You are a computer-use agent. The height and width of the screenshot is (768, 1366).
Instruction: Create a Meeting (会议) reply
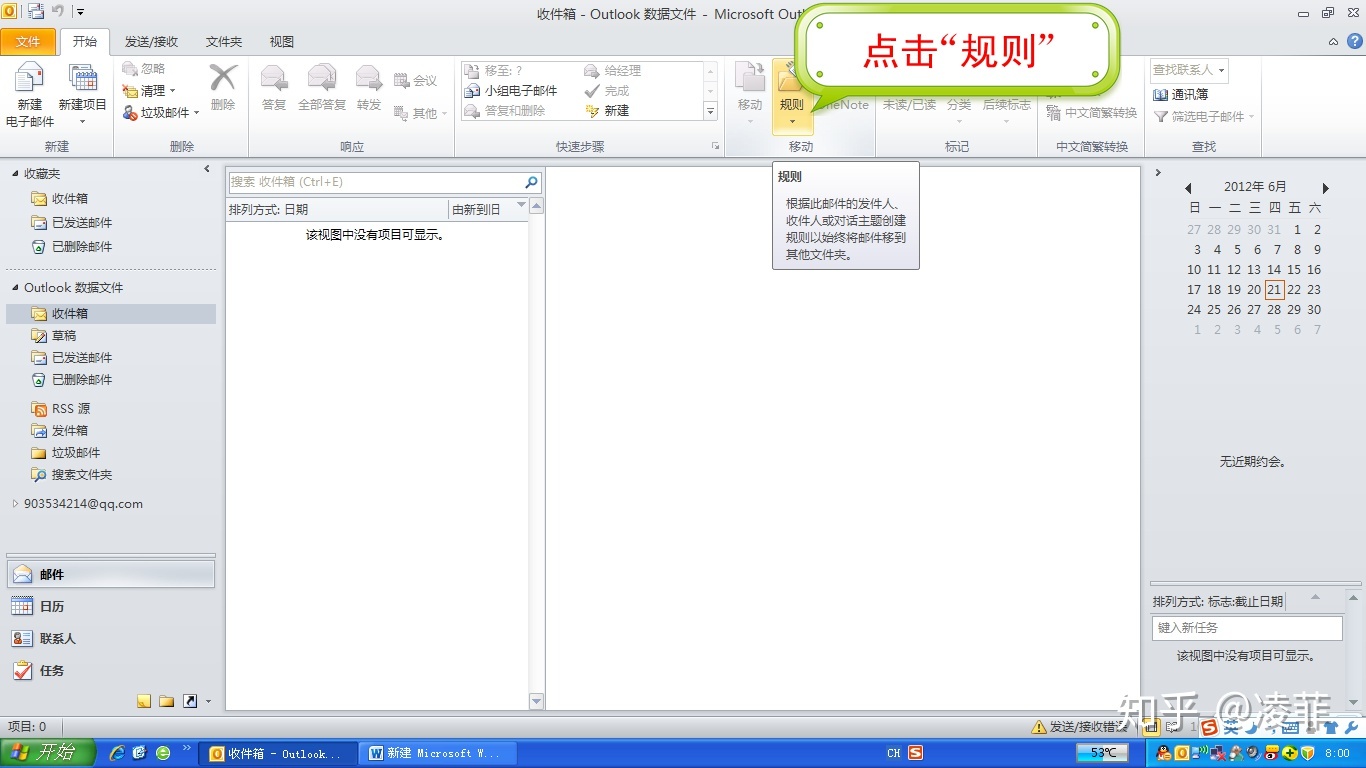[419, 80]
